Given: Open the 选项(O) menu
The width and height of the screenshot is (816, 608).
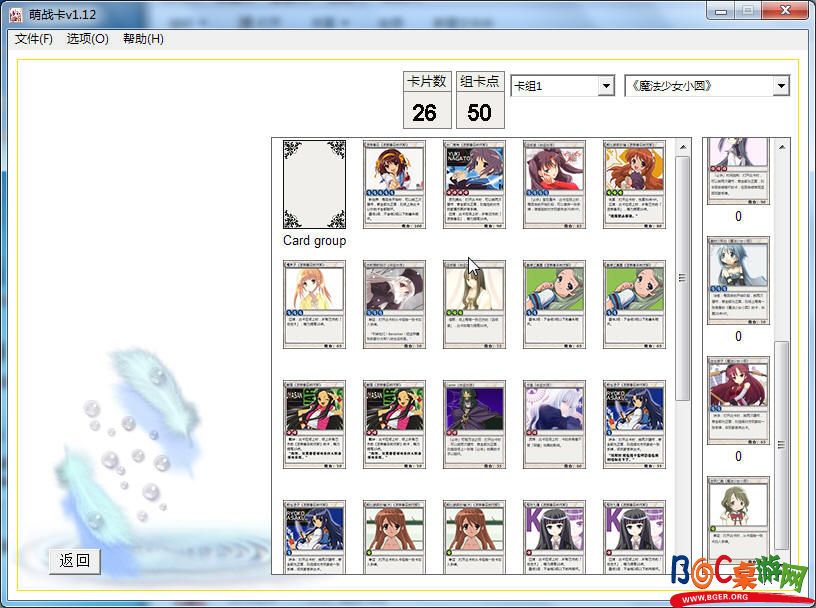Looking at the screenshot, I should click(87, 39).
